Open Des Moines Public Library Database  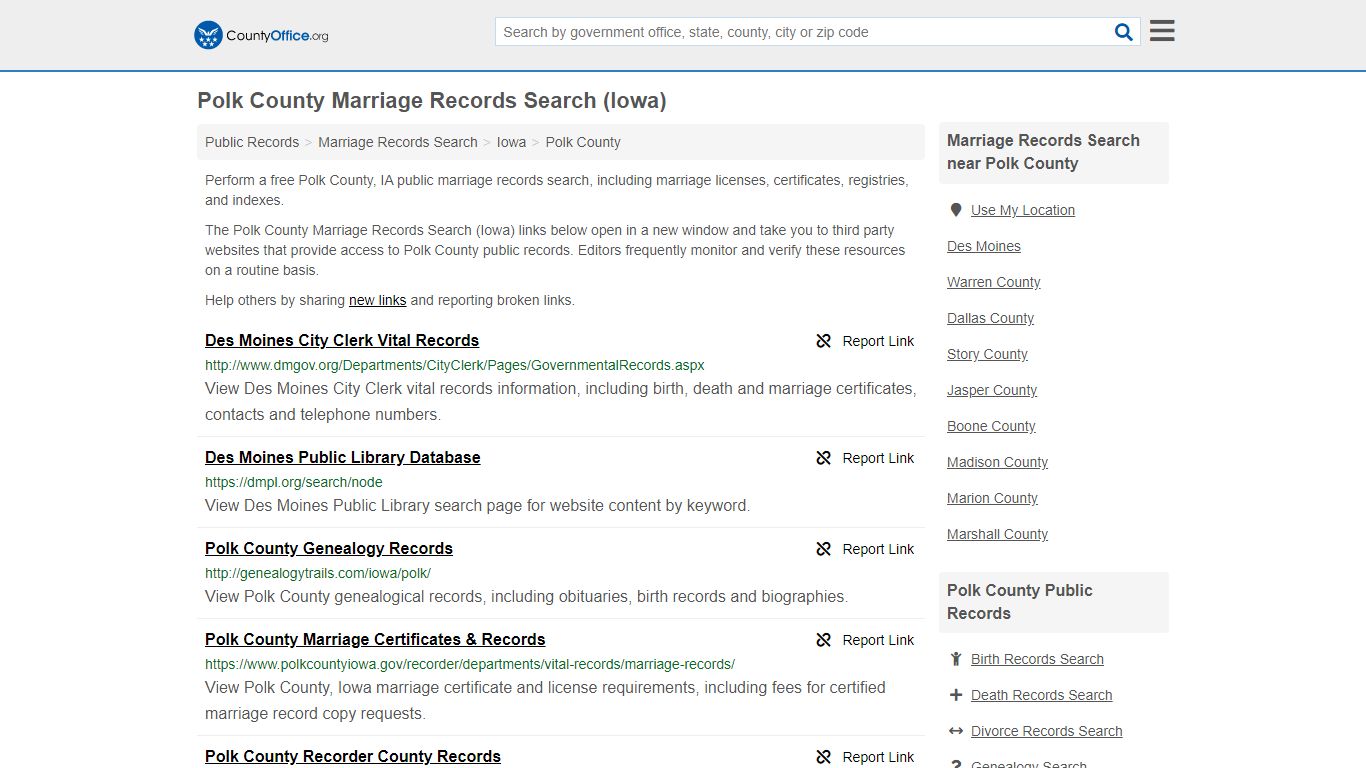point(343,457)
